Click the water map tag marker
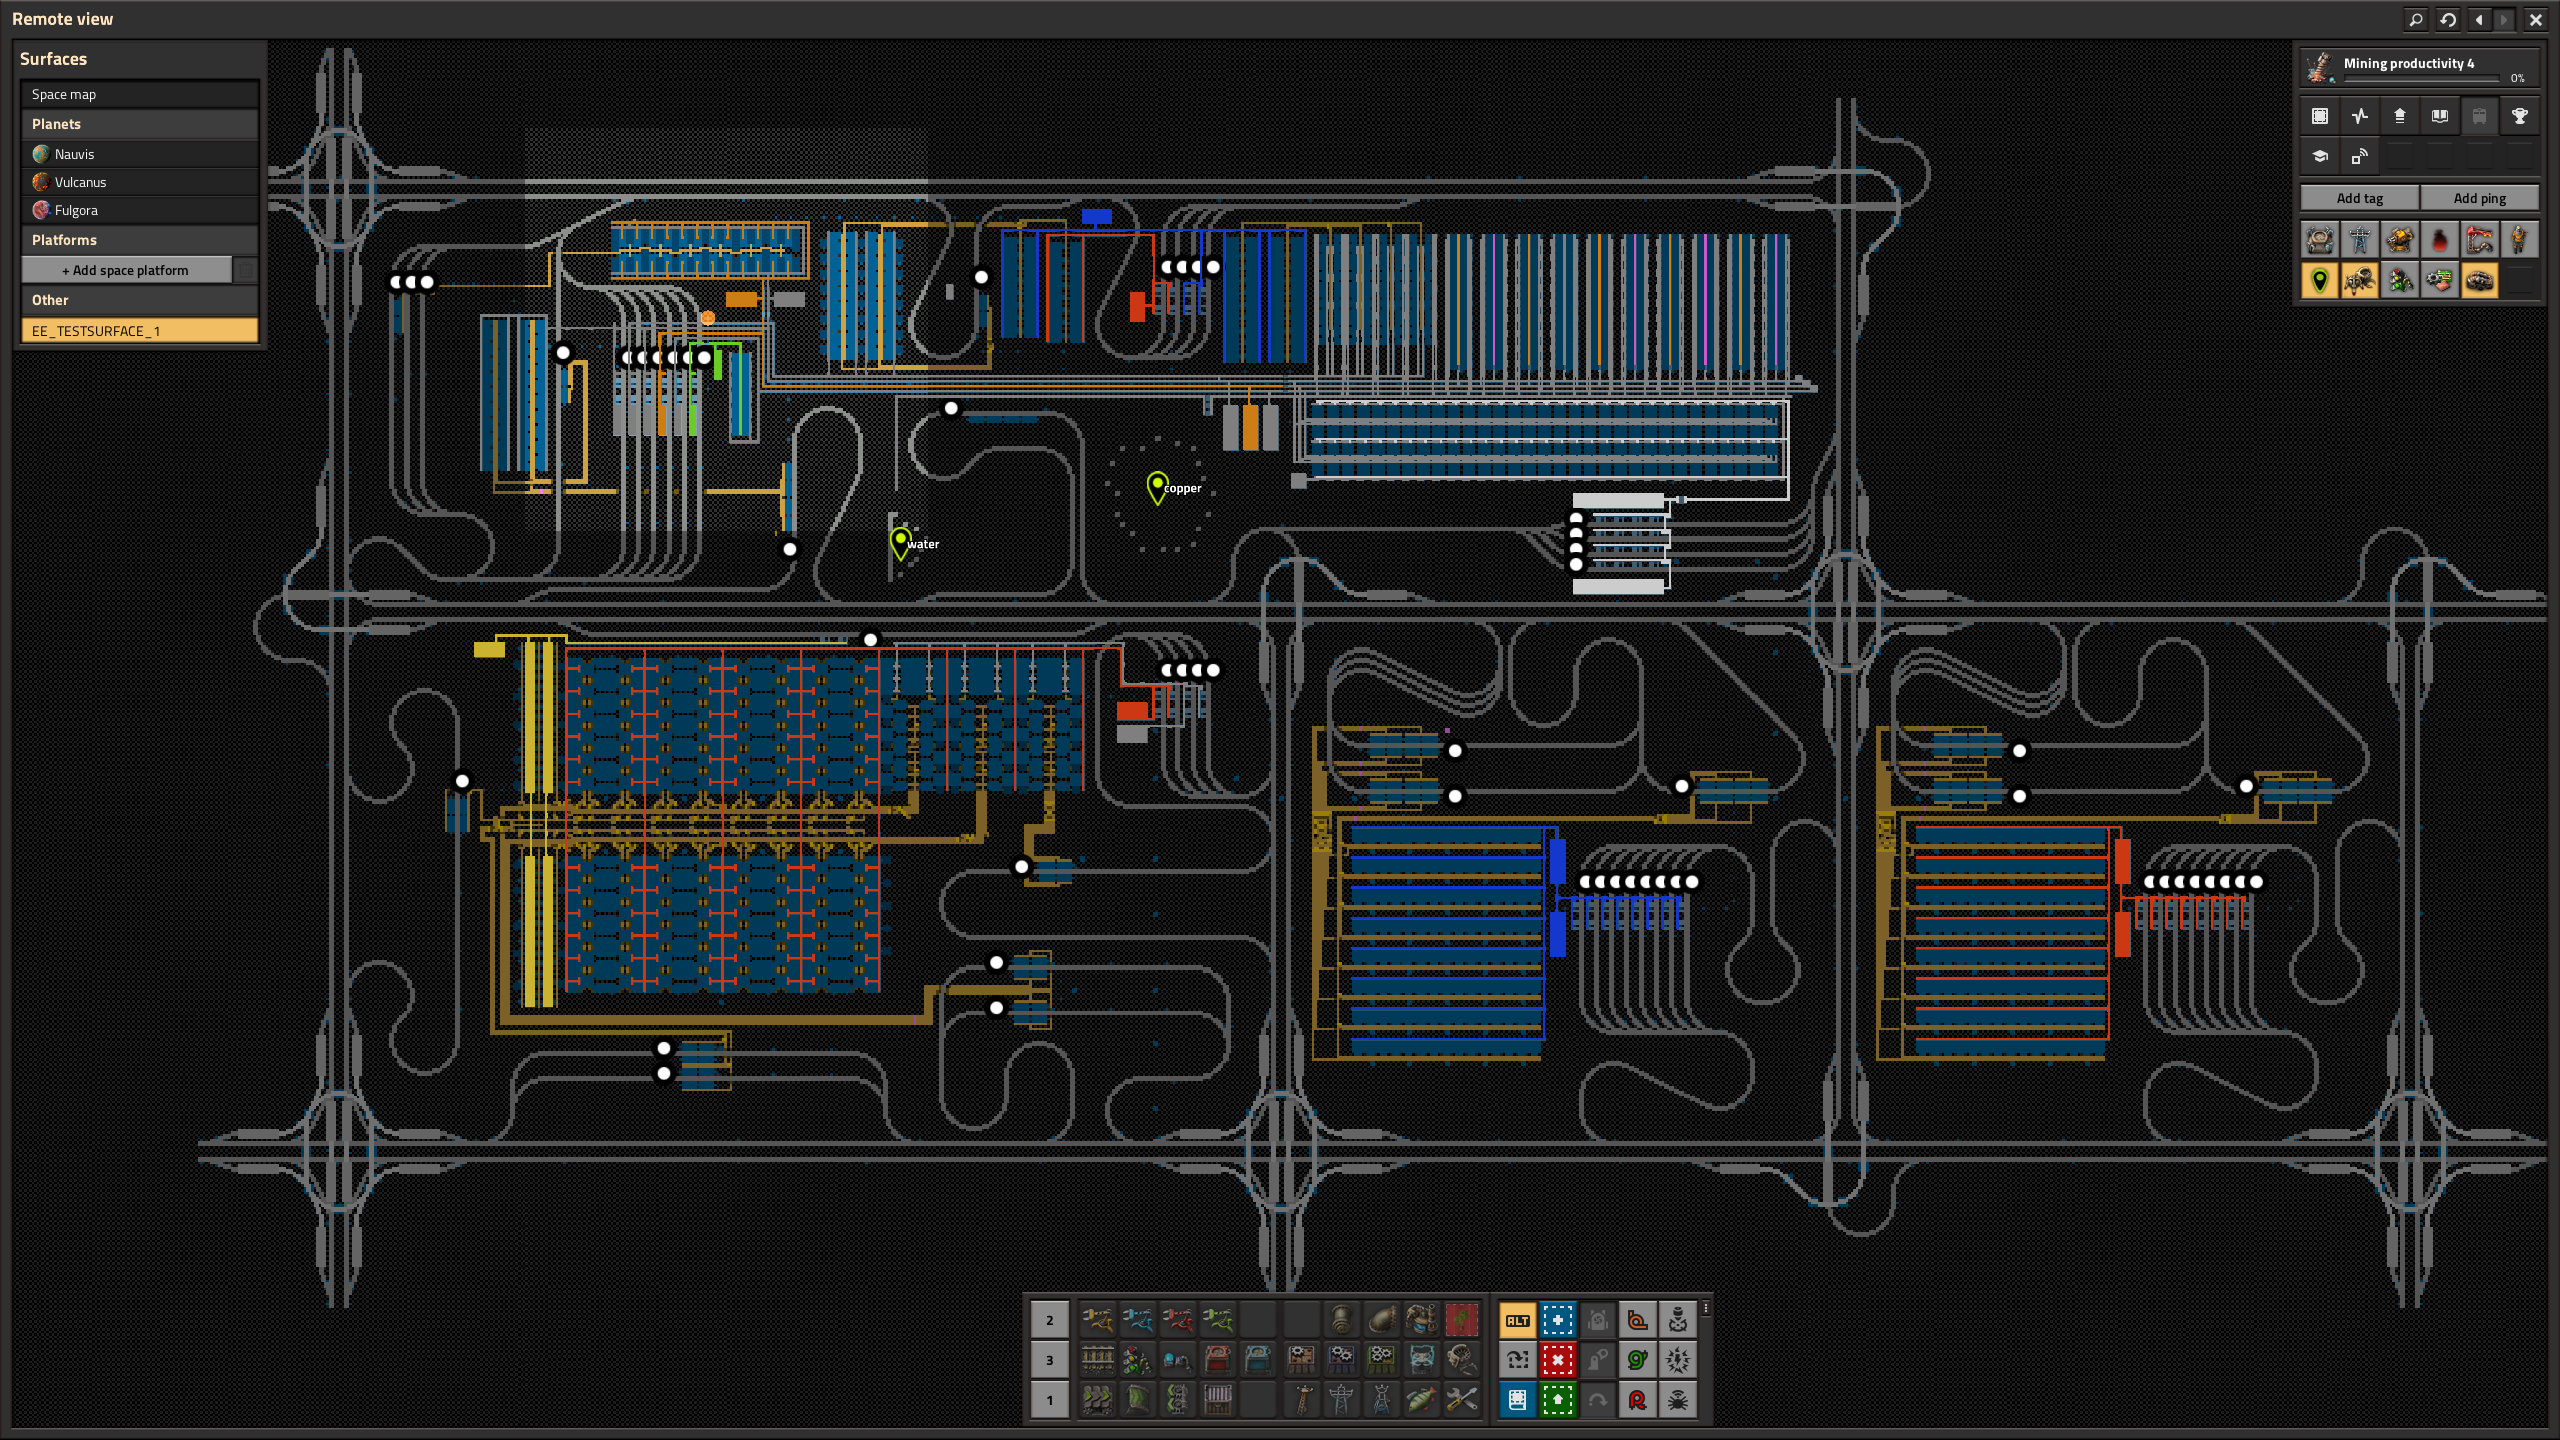The width and height of the screenshot is (2560, 1440). (901, 543)
